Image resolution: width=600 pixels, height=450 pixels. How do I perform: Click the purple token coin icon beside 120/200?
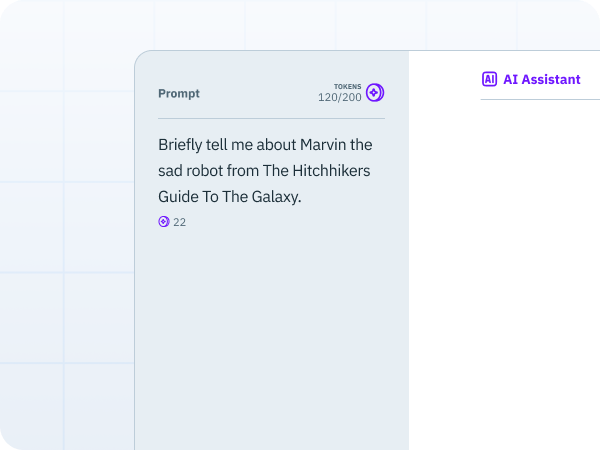click(375, 92)
